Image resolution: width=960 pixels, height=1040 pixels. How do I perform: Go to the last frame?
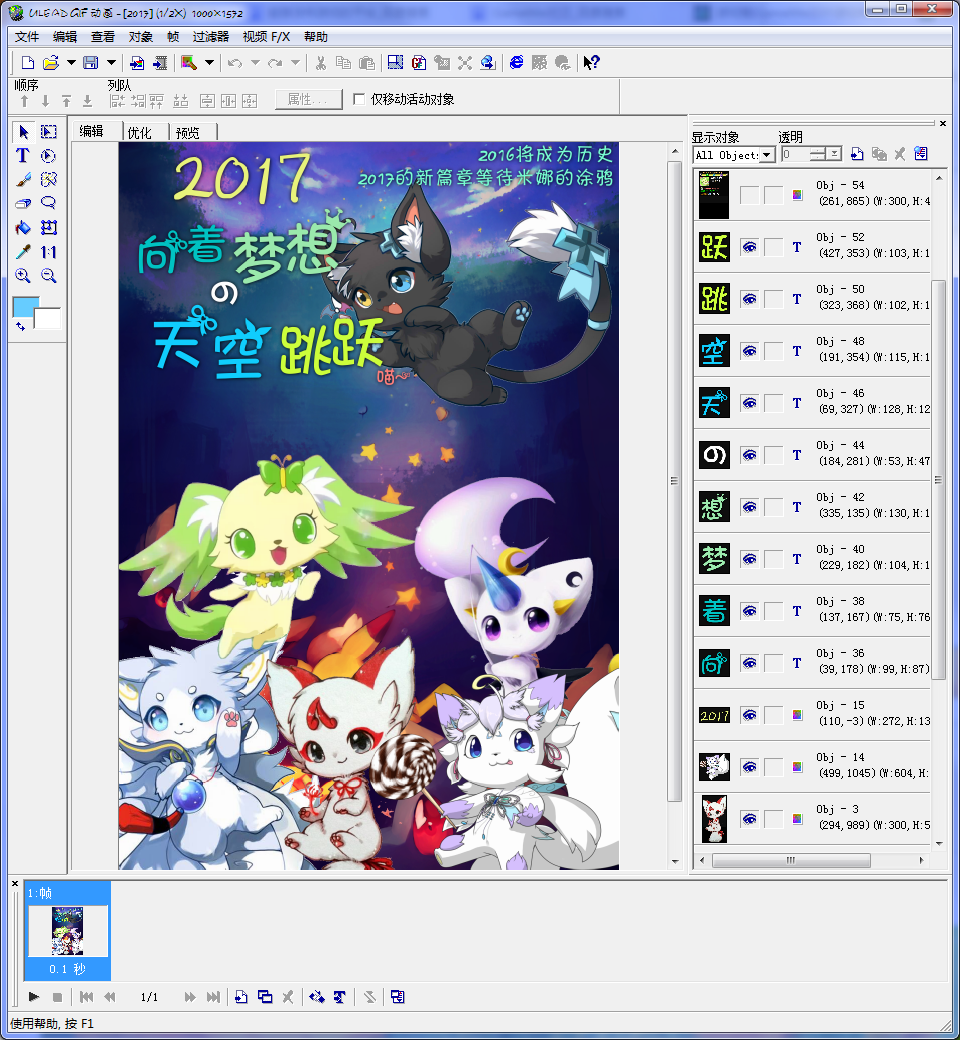point(213,997)
